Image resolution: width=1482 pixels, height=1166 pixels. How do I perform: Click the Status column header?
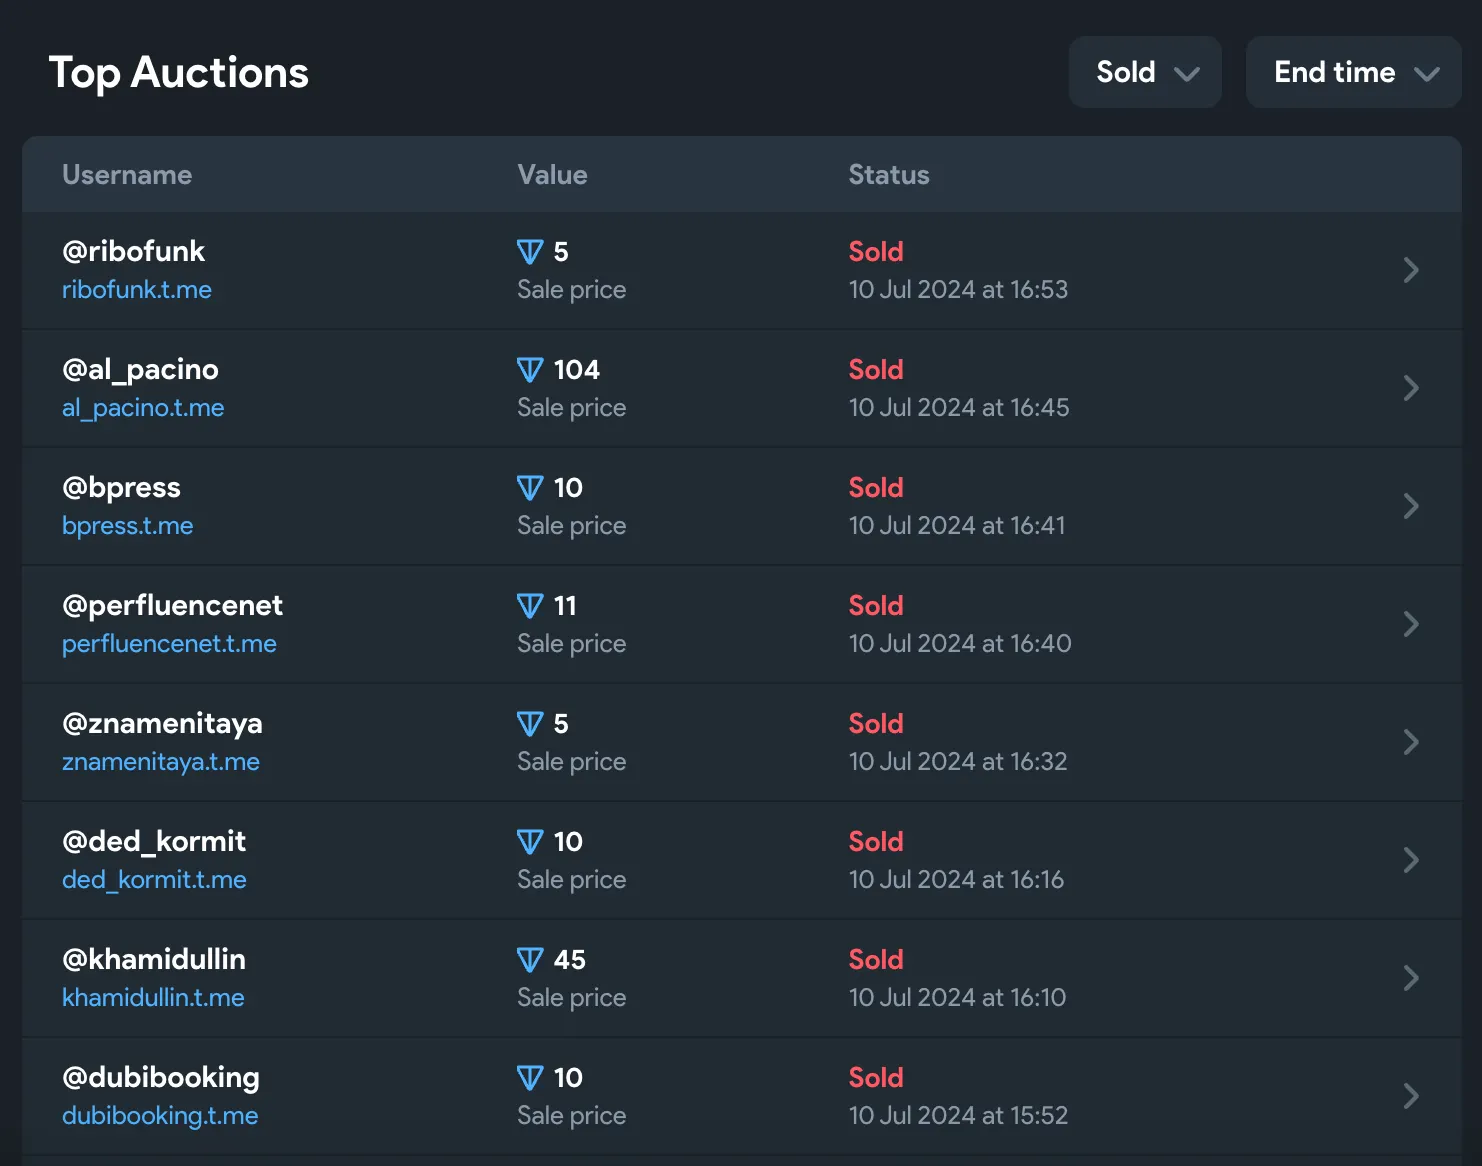[888, 175]
